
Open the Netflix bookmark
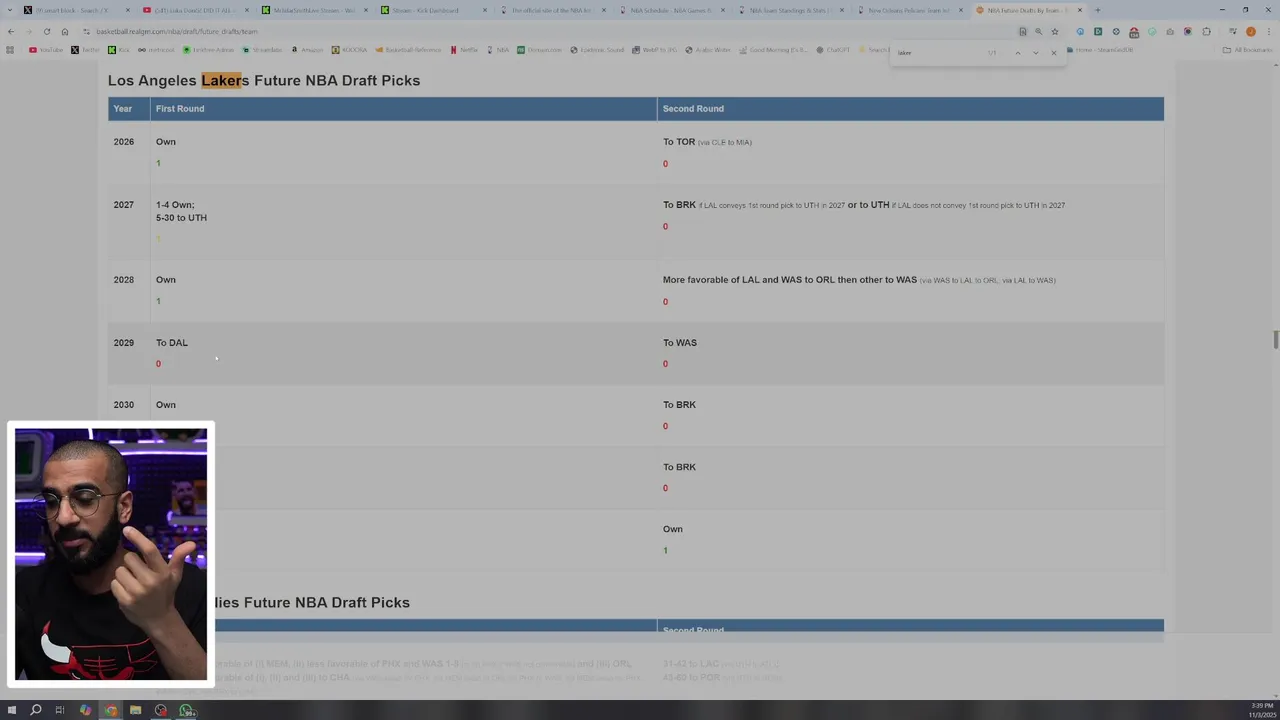tap(464, 50)
